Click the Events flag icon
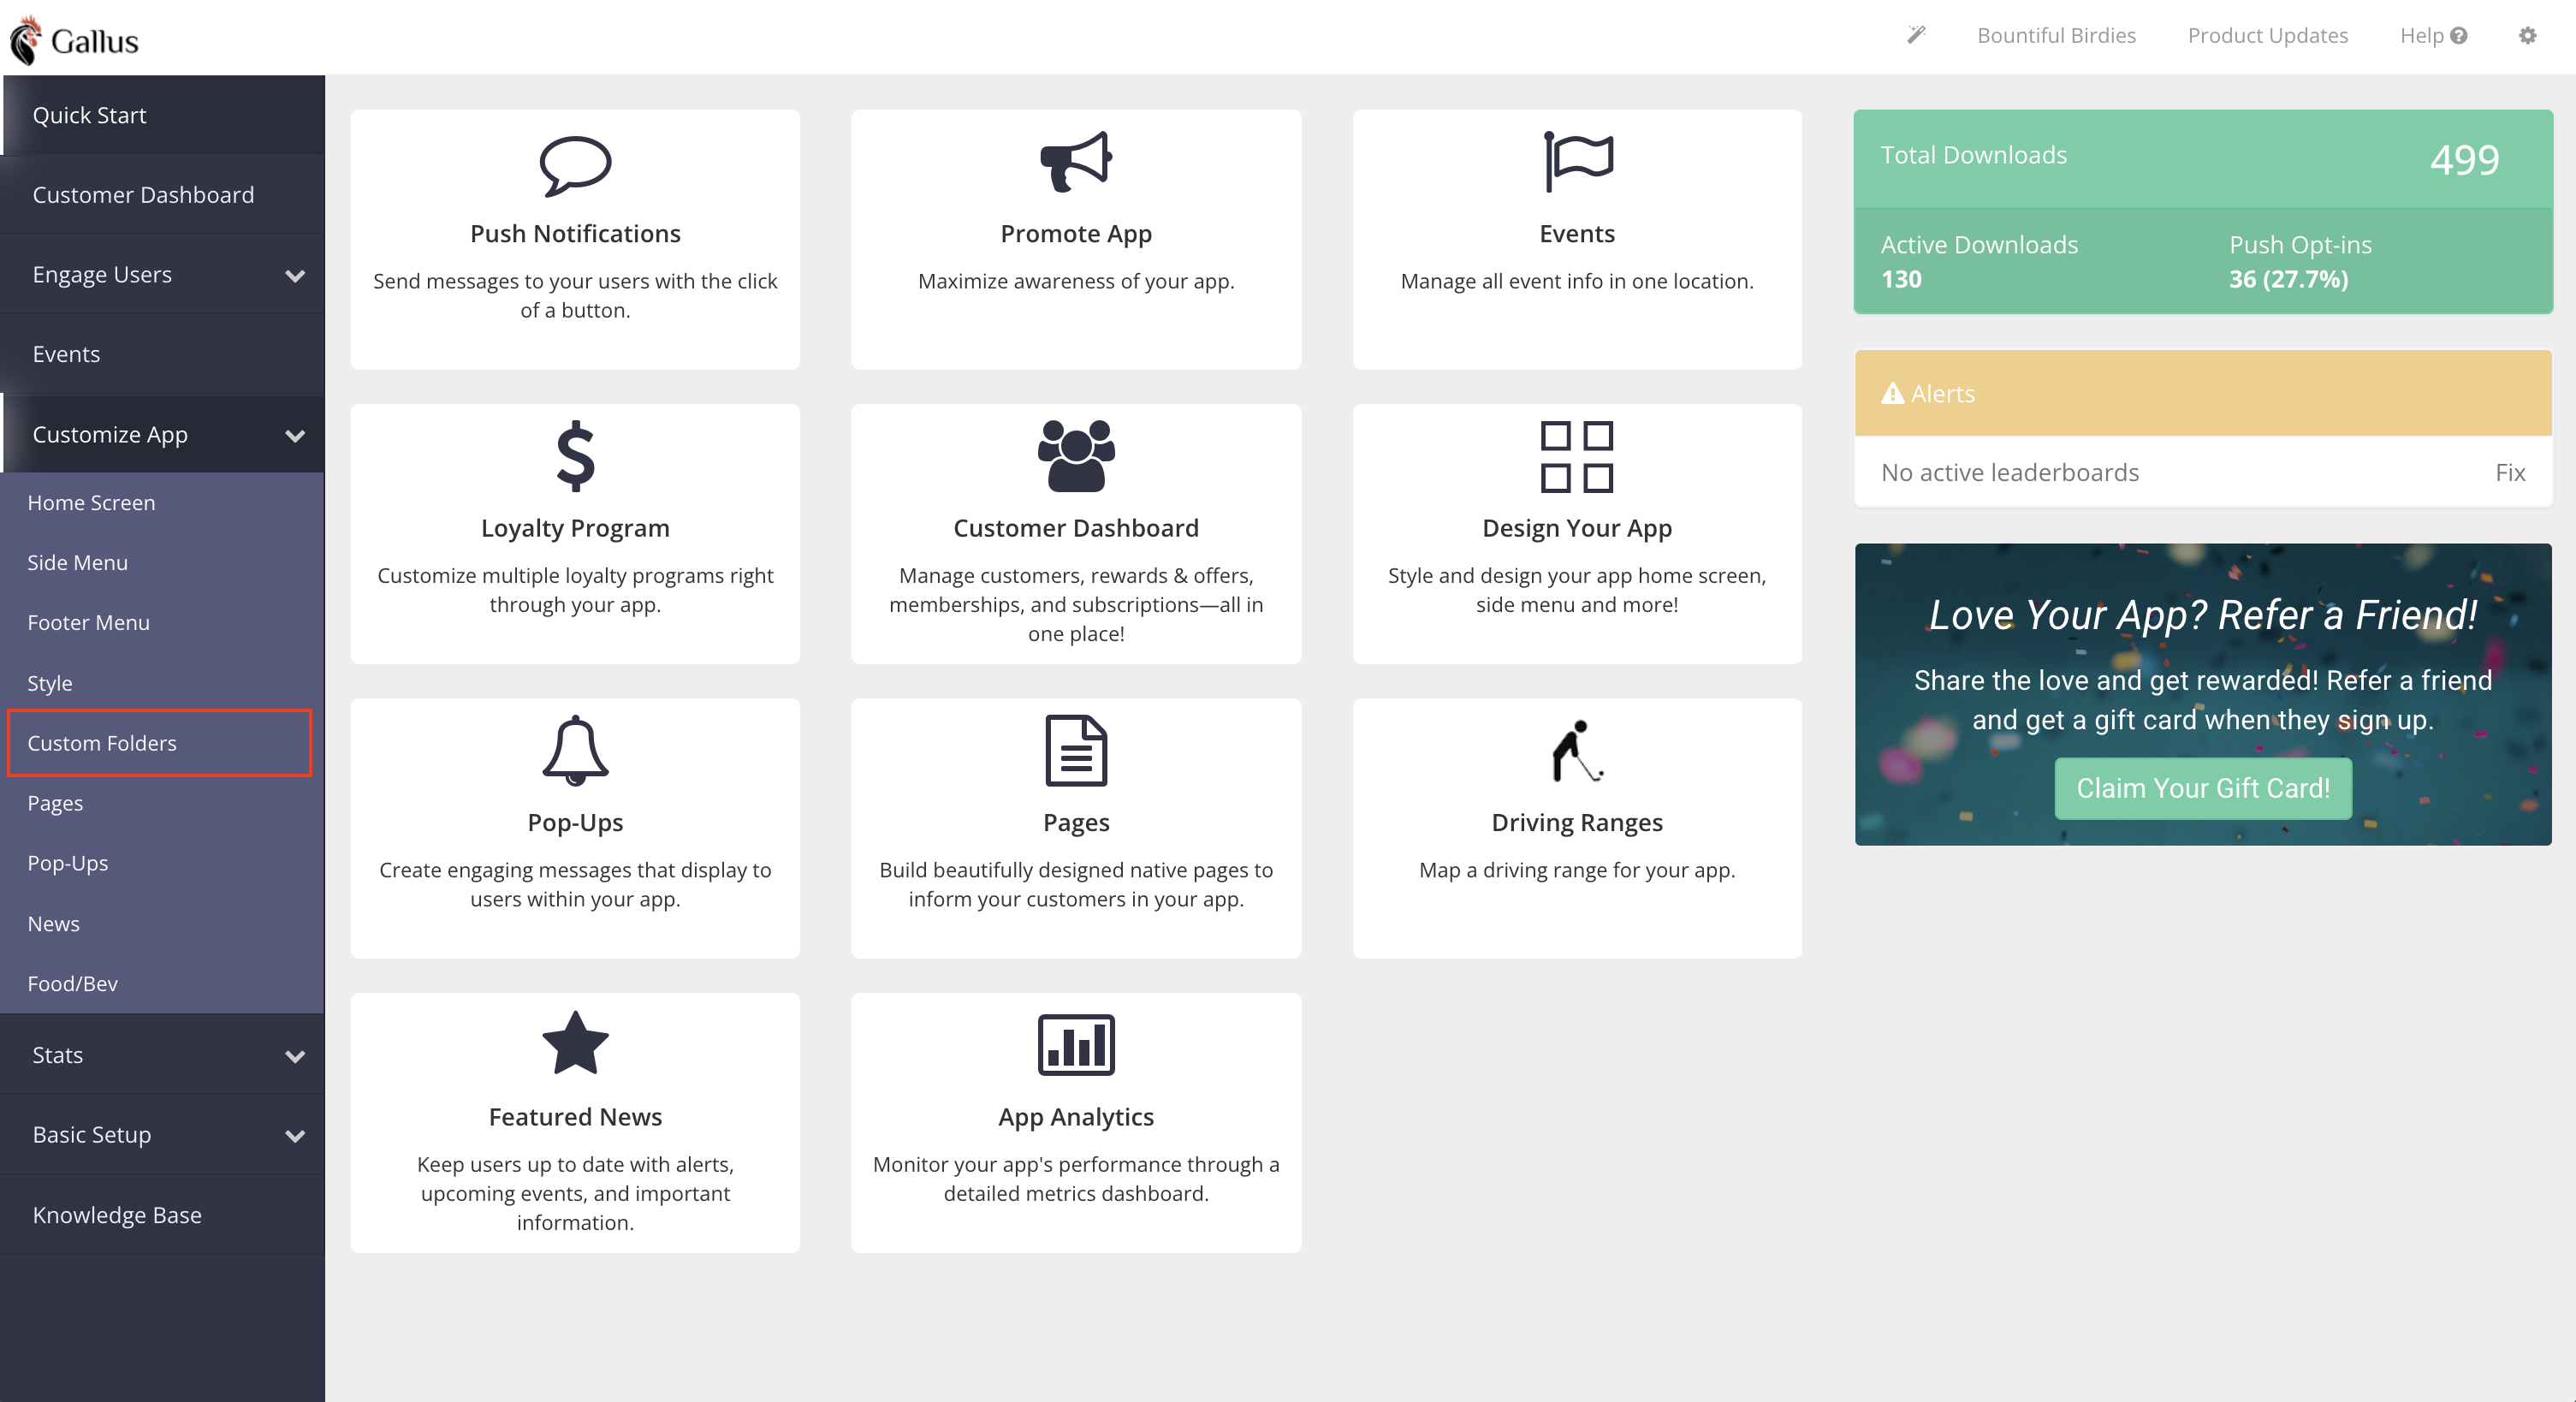Image resolution: width=2576 pixels, height=1402 pixels. [x=1577, y=161]
